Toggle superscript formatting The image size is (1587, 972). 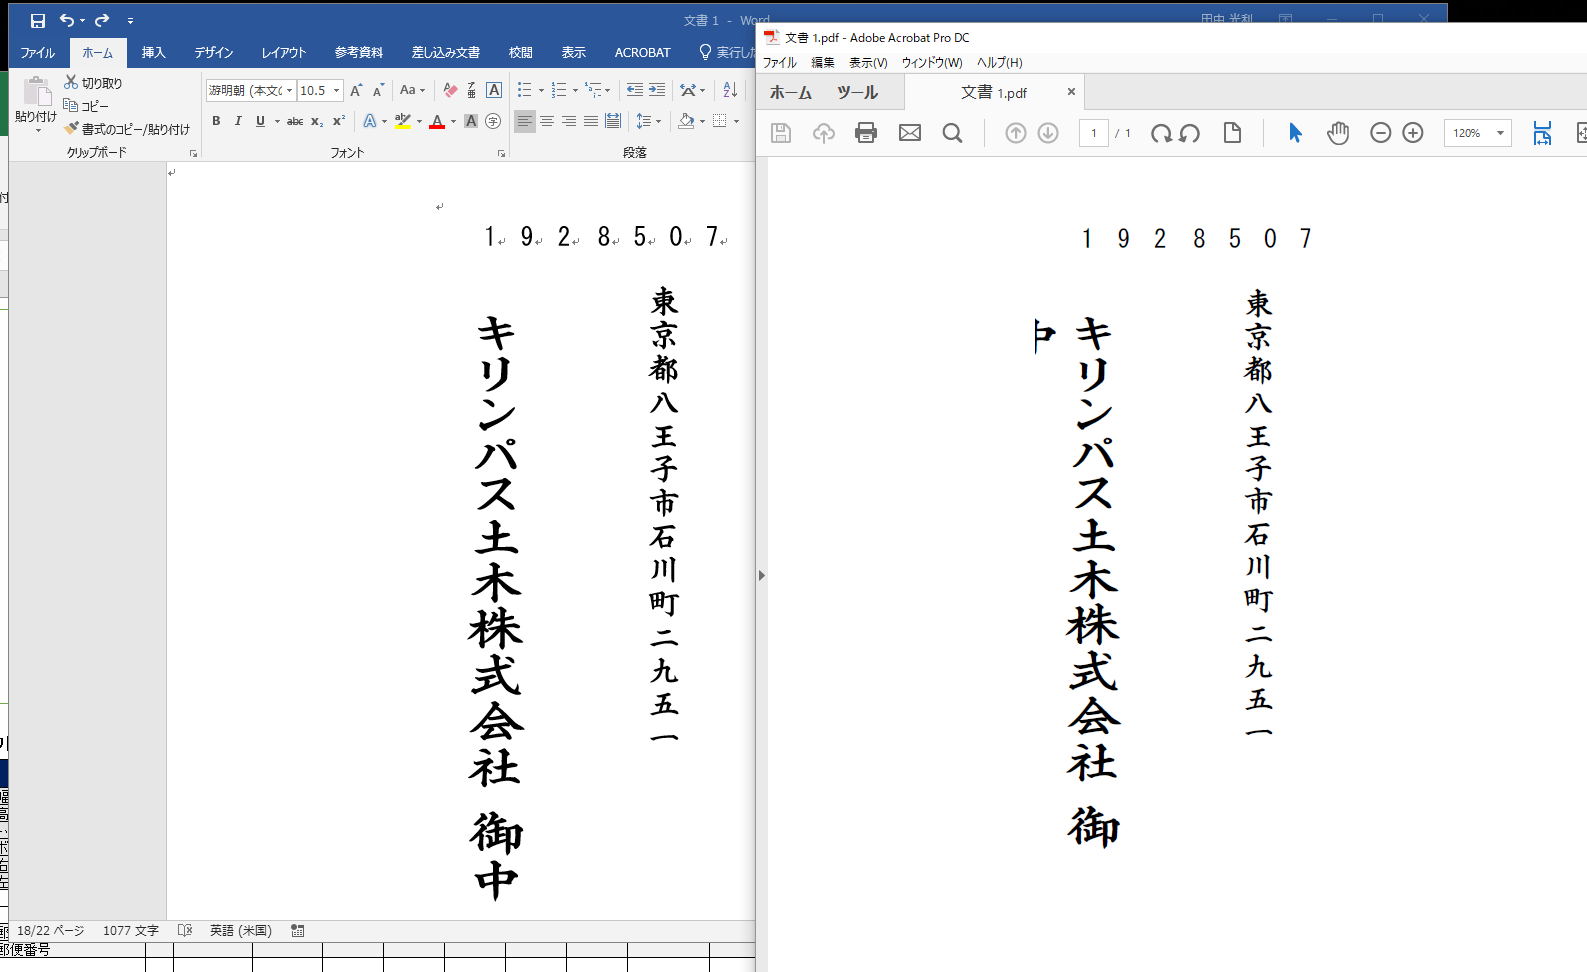339,121
